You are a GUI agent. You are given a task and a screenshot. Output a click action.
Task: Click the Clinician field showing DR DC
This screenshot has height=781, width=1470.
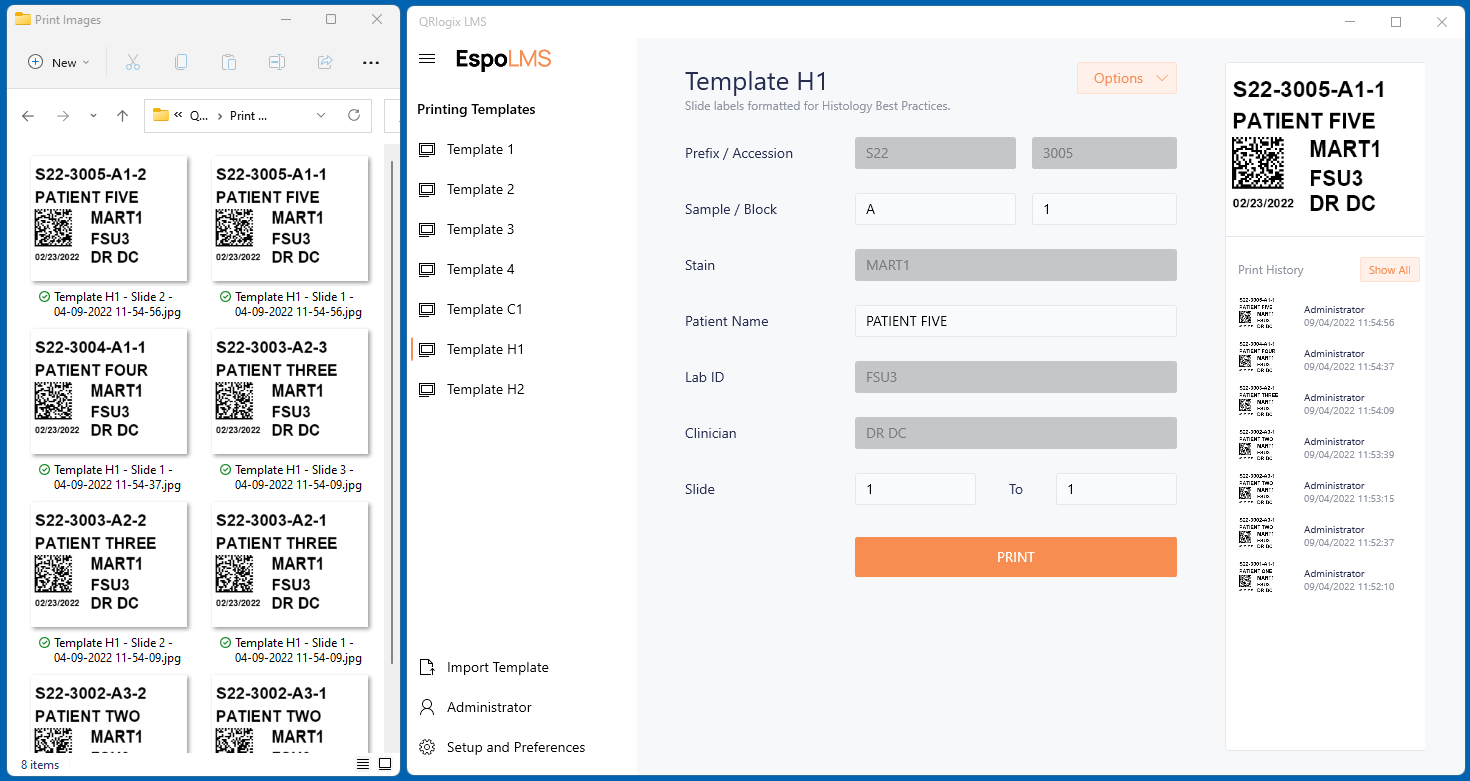coord(1016,433)
